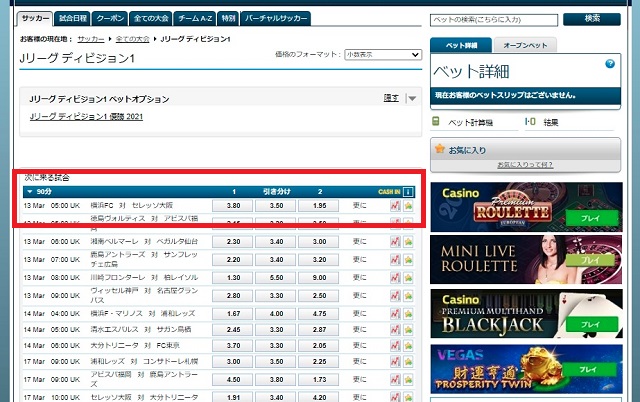Click the bet search input field
Viewport: 640px width, 402px height.
493,19
